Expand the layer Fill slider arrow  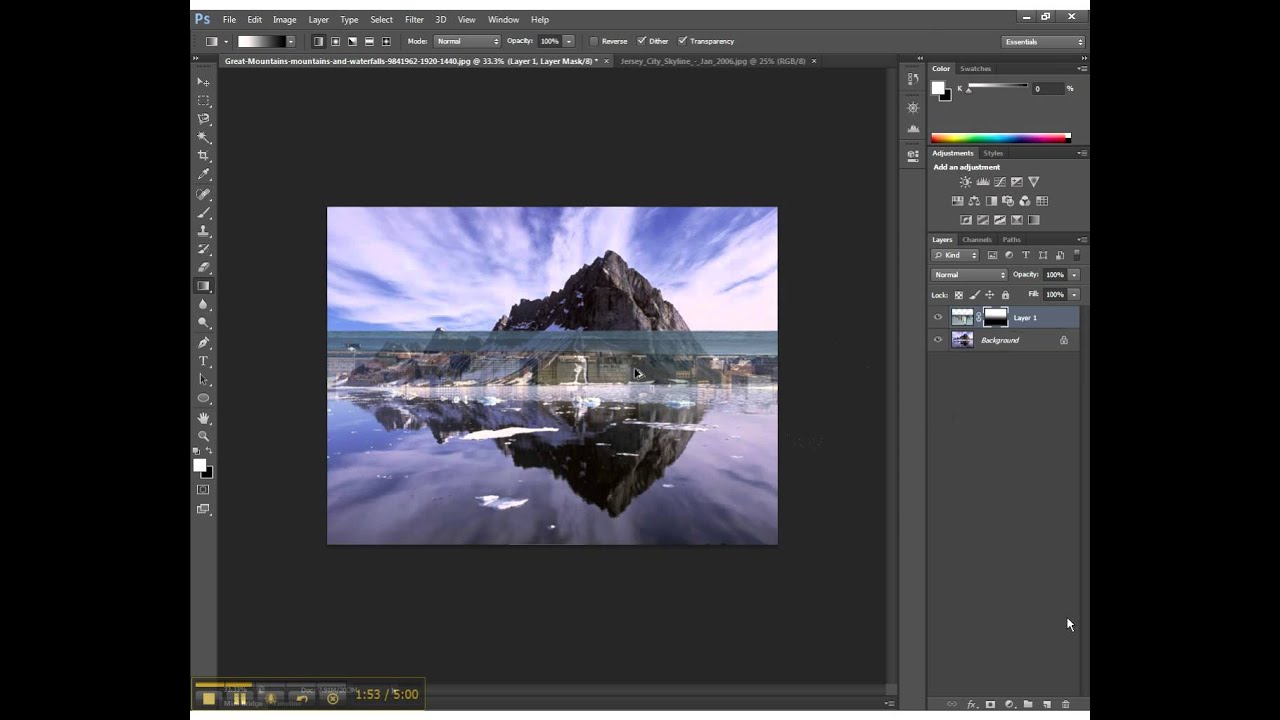1074,295
